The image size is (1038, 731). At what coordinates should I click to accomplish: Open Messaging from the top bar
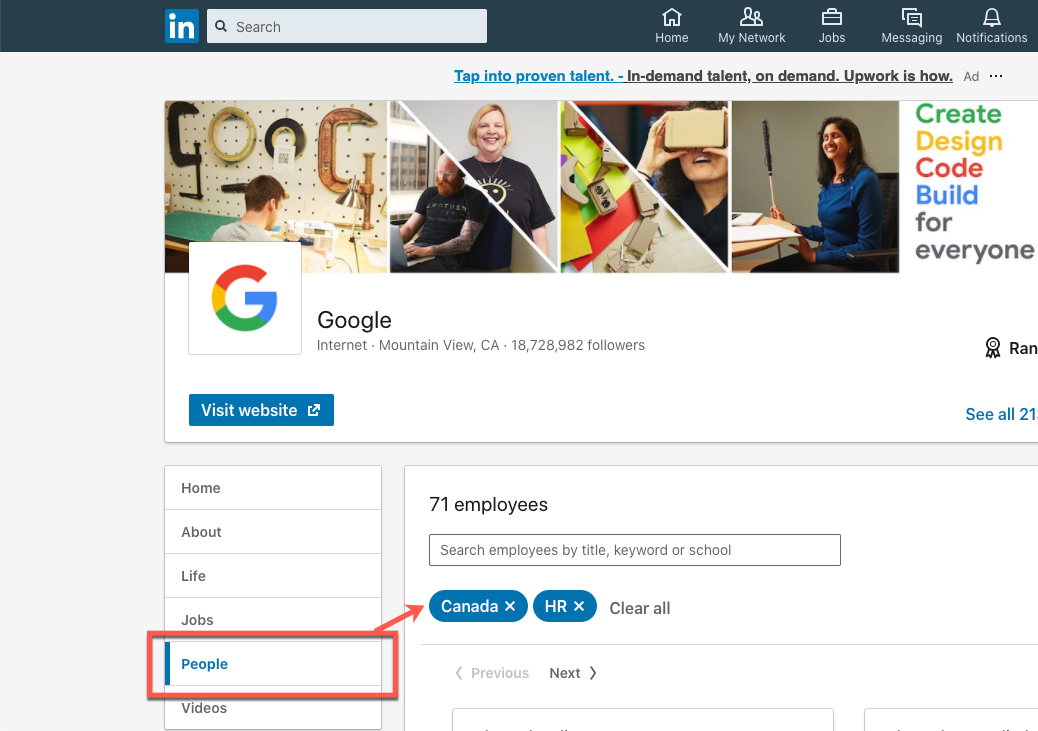(x=912, y=26)
